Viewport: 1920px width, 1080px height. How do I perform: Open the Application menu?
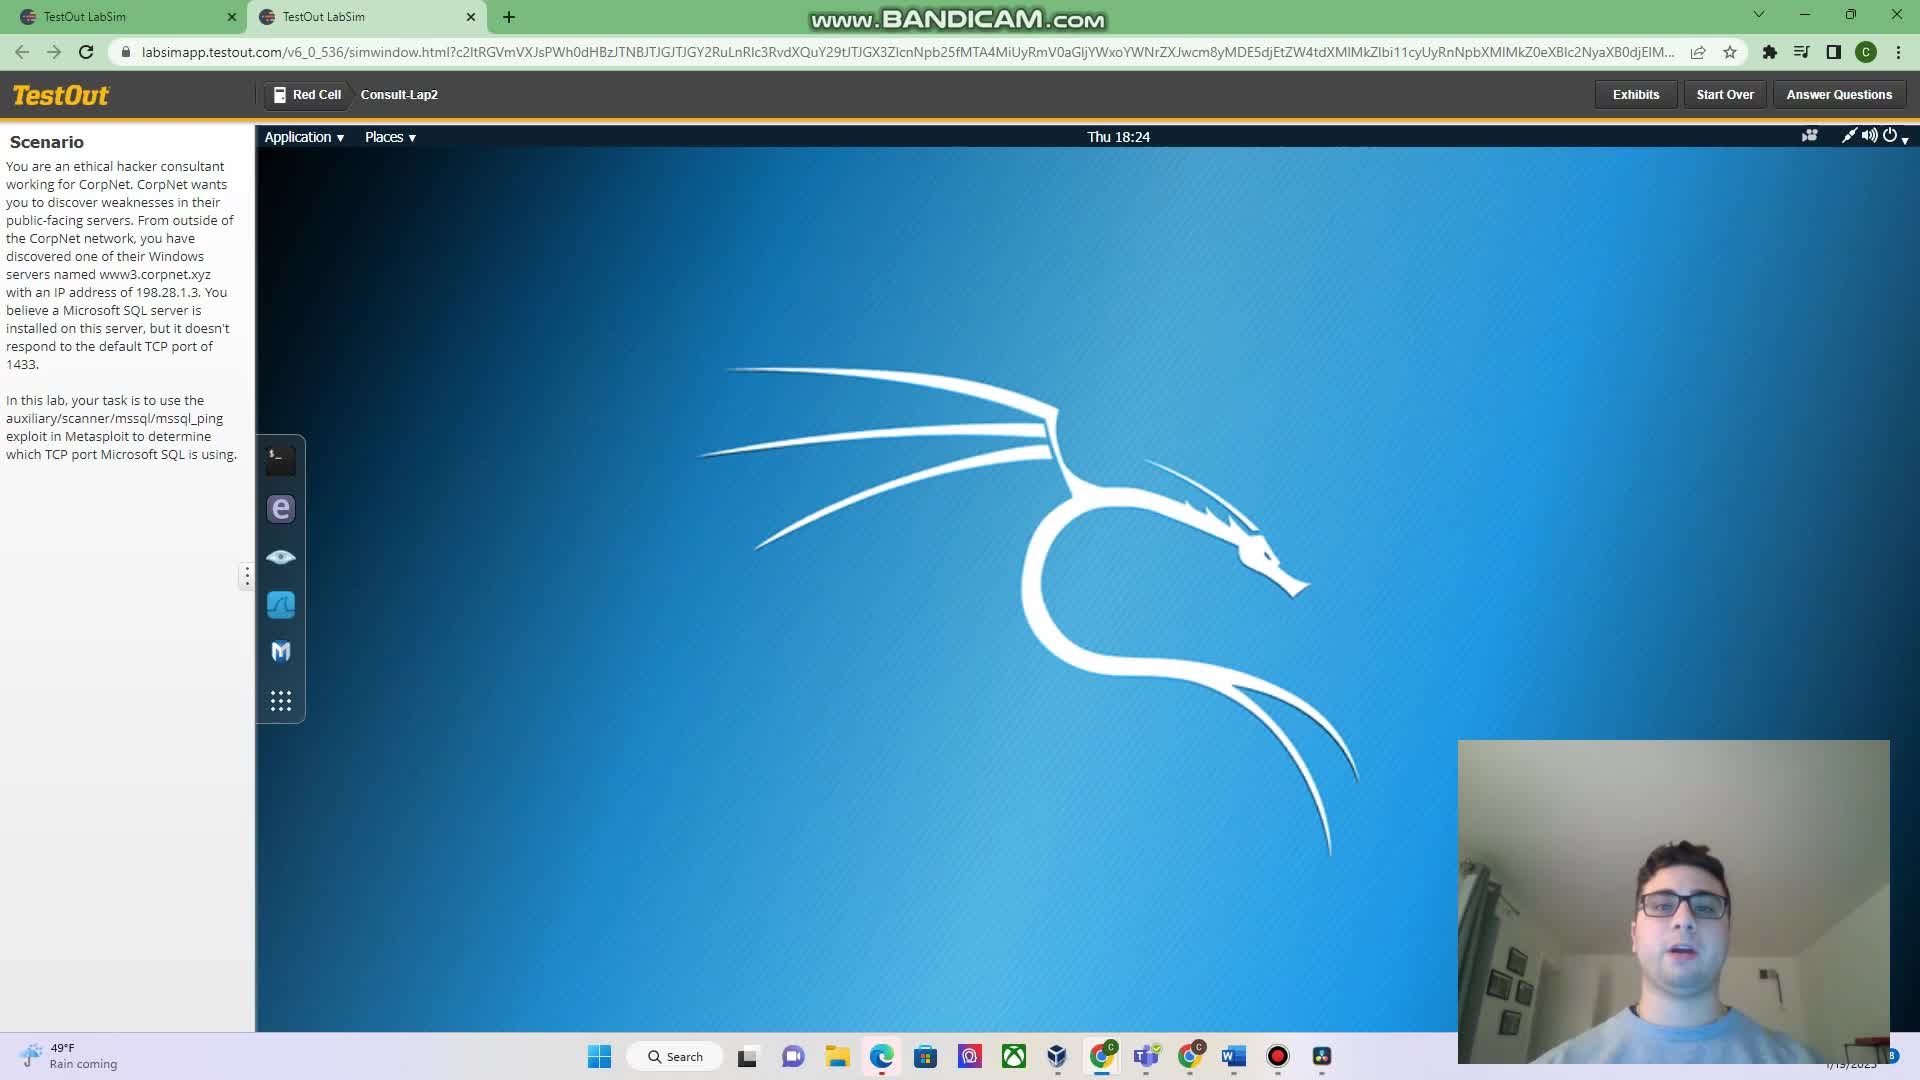tap(304, 137)
